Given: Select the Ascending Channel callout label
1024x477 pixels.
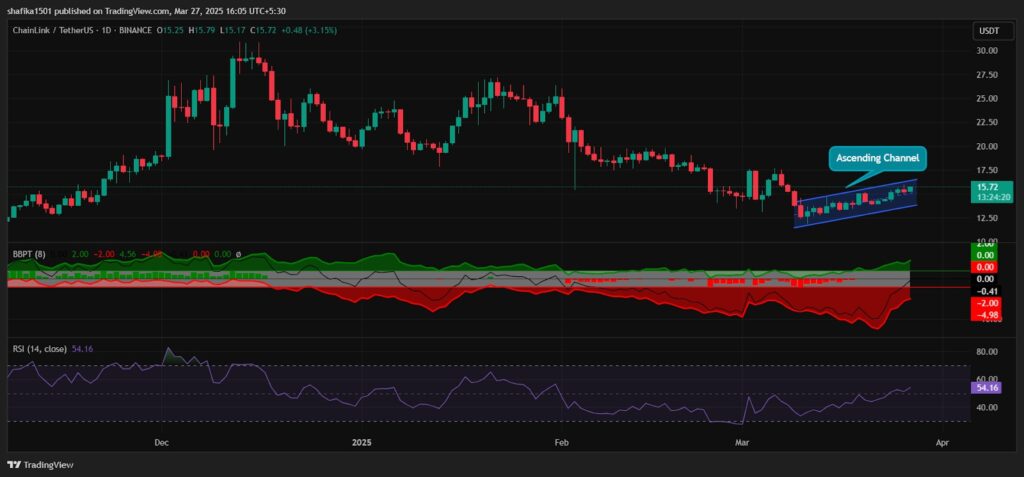Looking at the screenshot, I should coord(877,158).
